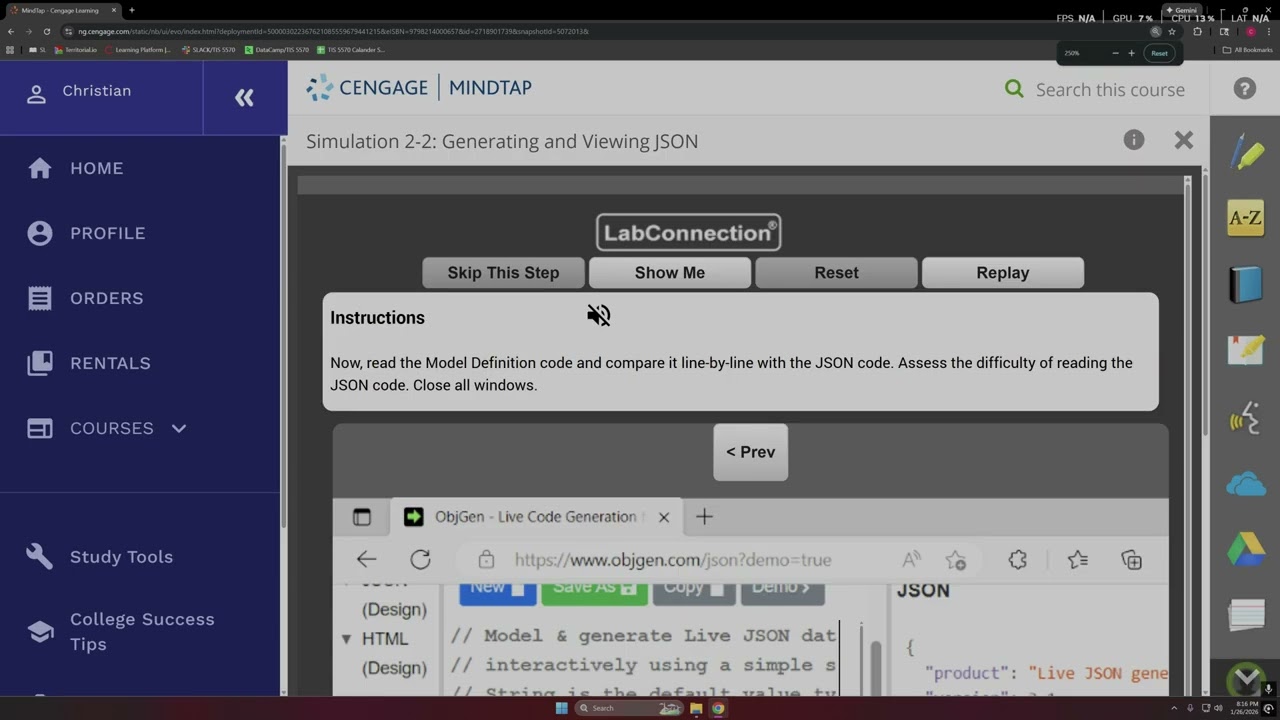Viewport: 1280px width, 720px height.
Task: Go back with Prev button
Action: pos(751,452)
